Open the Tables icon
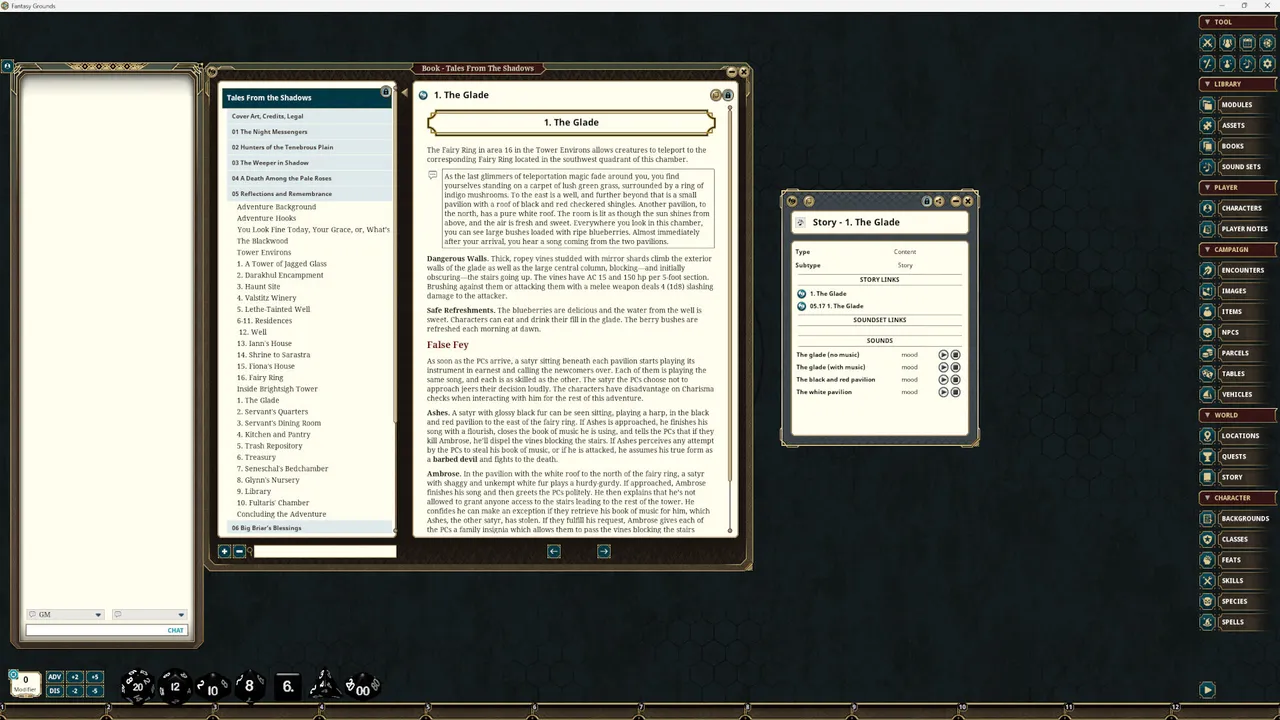 (1208, 374)
